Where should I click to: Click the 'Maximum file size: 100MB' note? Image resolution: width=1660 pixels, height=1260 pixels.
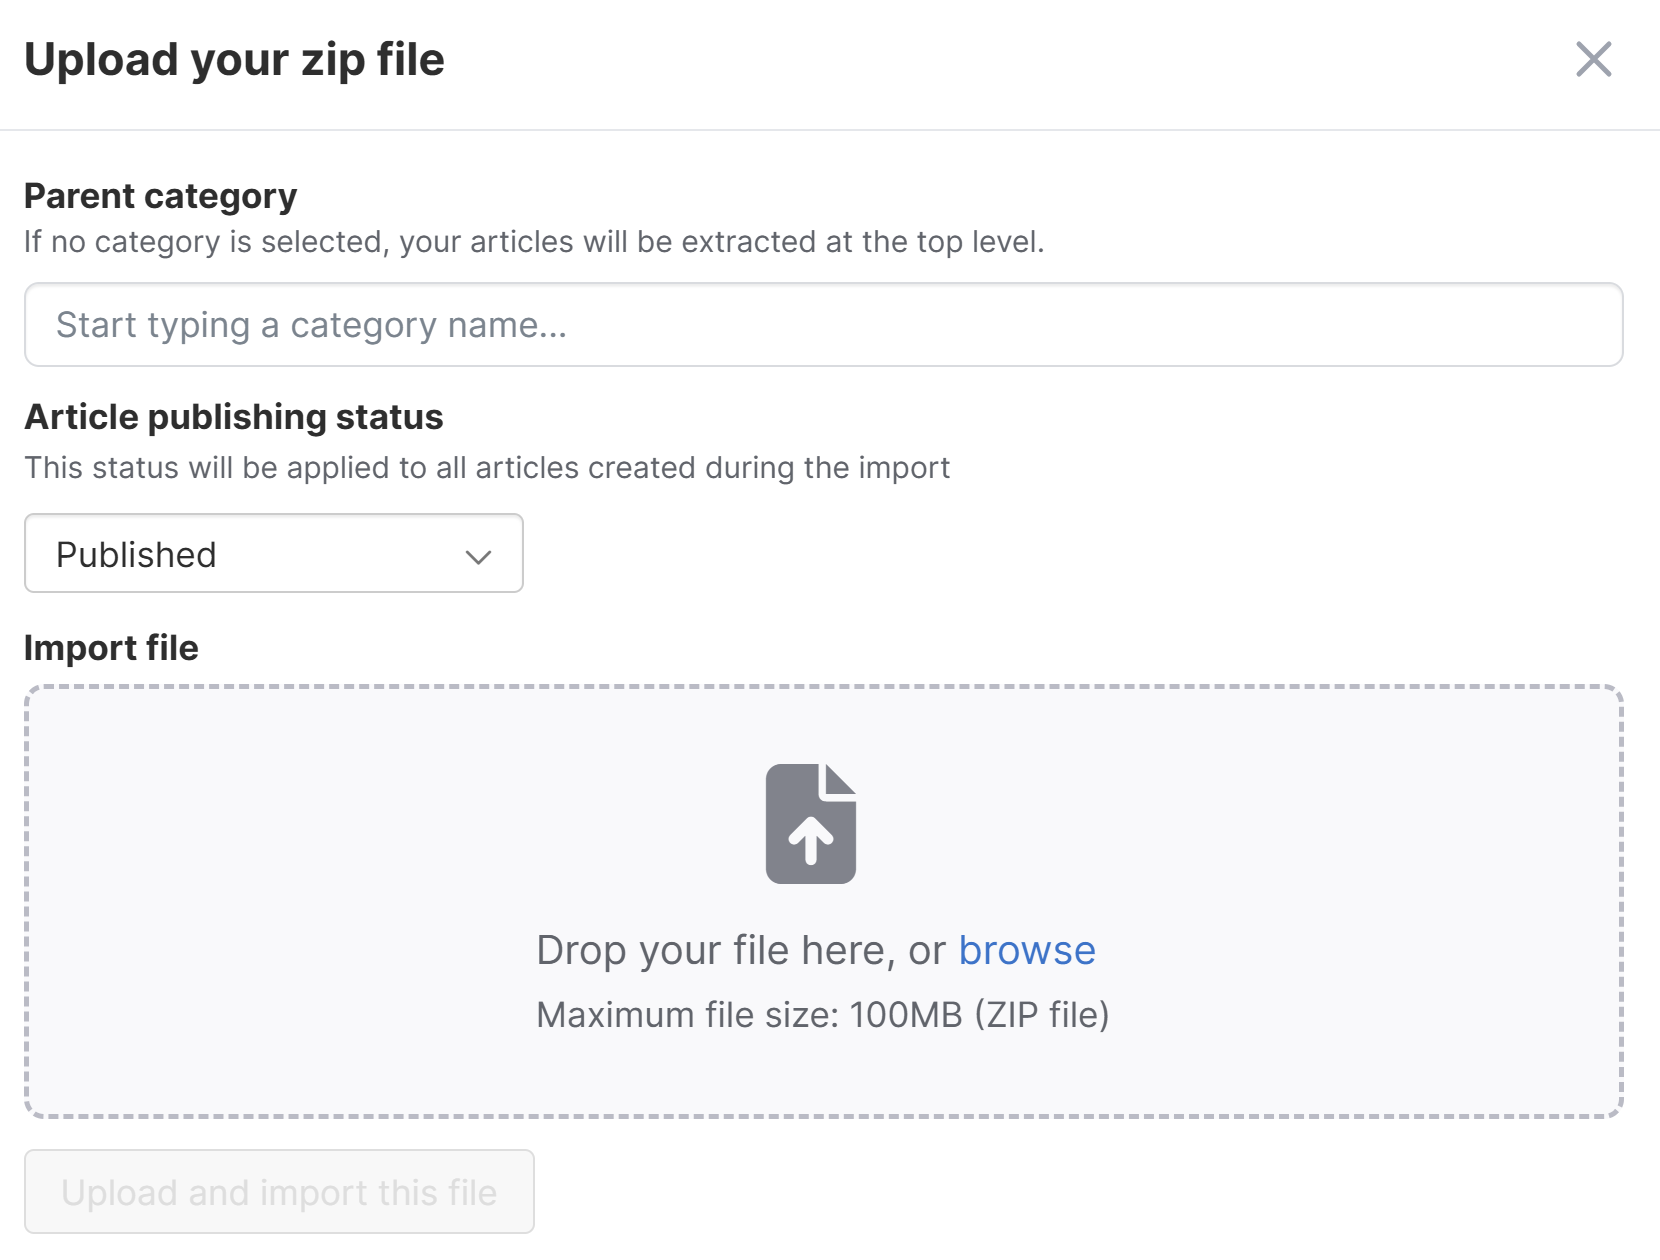click(749, 1015)
